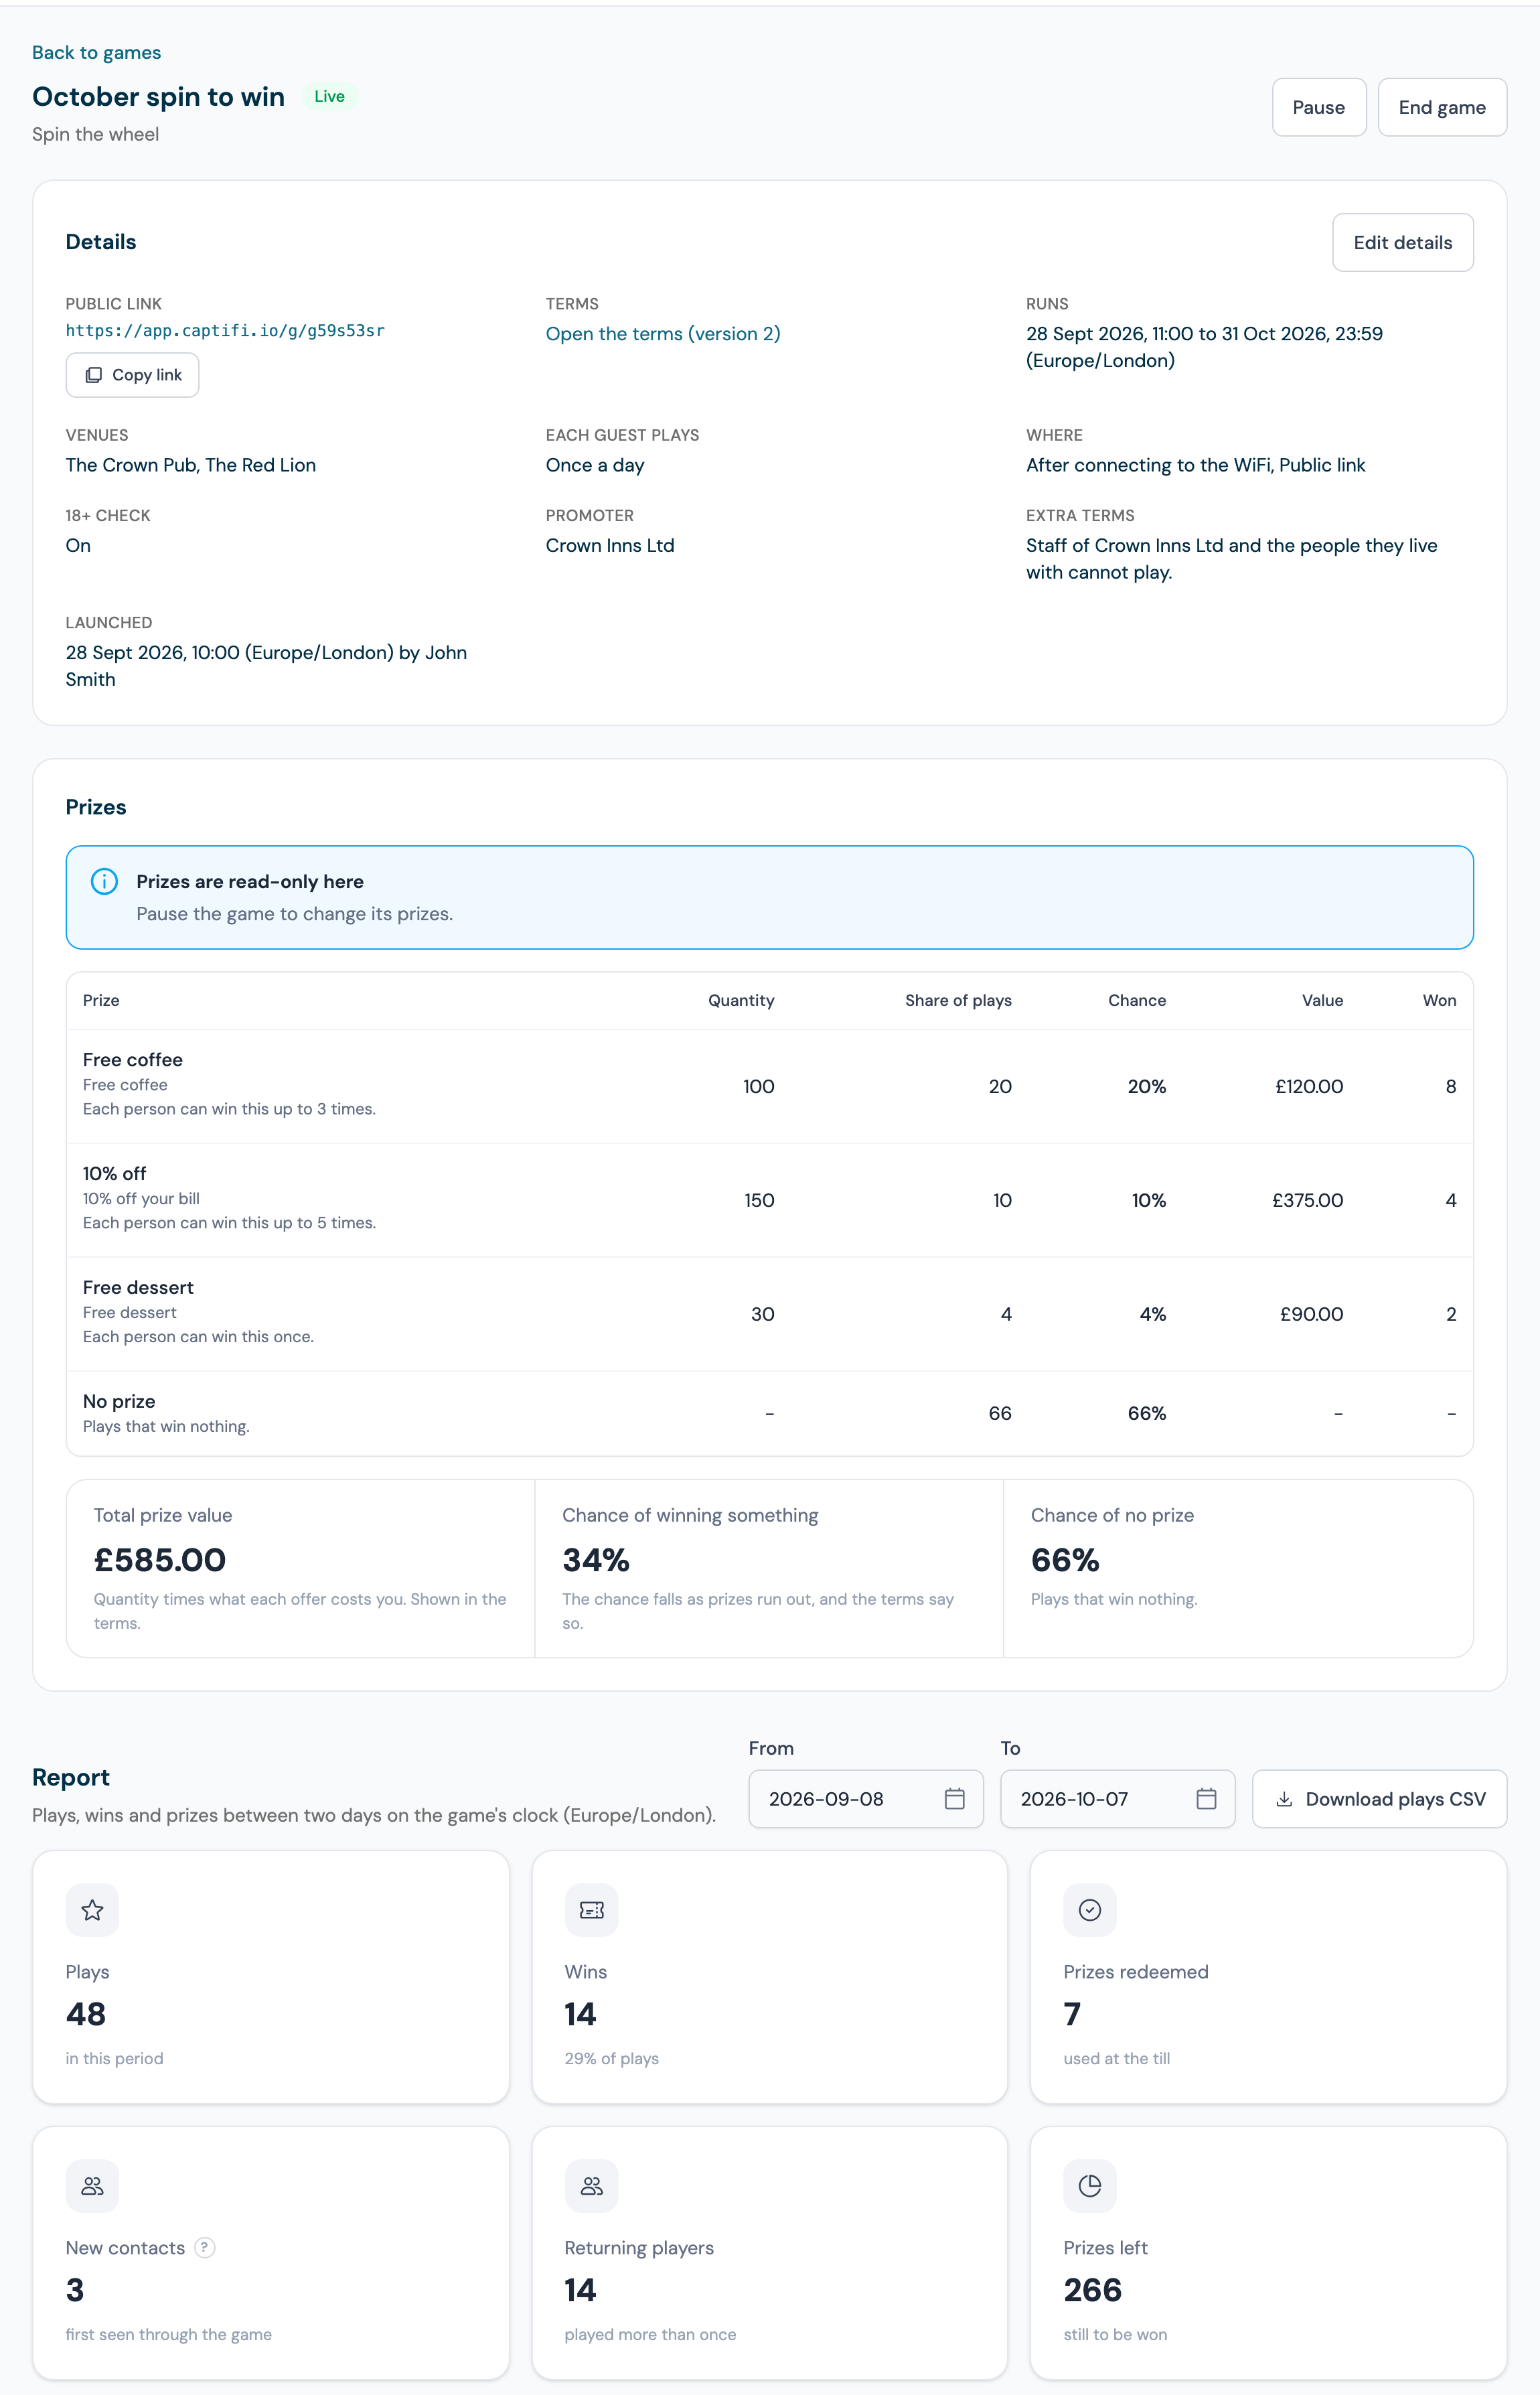Click the £585.00 total prize value
The height and width of the screenshot is (2395, 1540).
click(160, 1560)
